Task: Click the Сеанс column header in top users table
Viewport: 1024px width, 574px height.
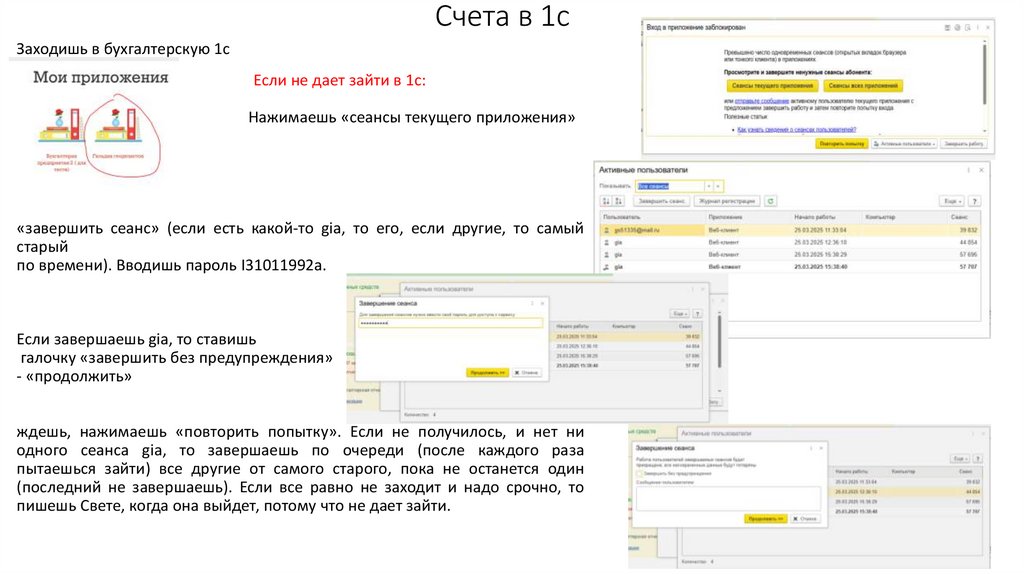Action: [x=963, y=217]
